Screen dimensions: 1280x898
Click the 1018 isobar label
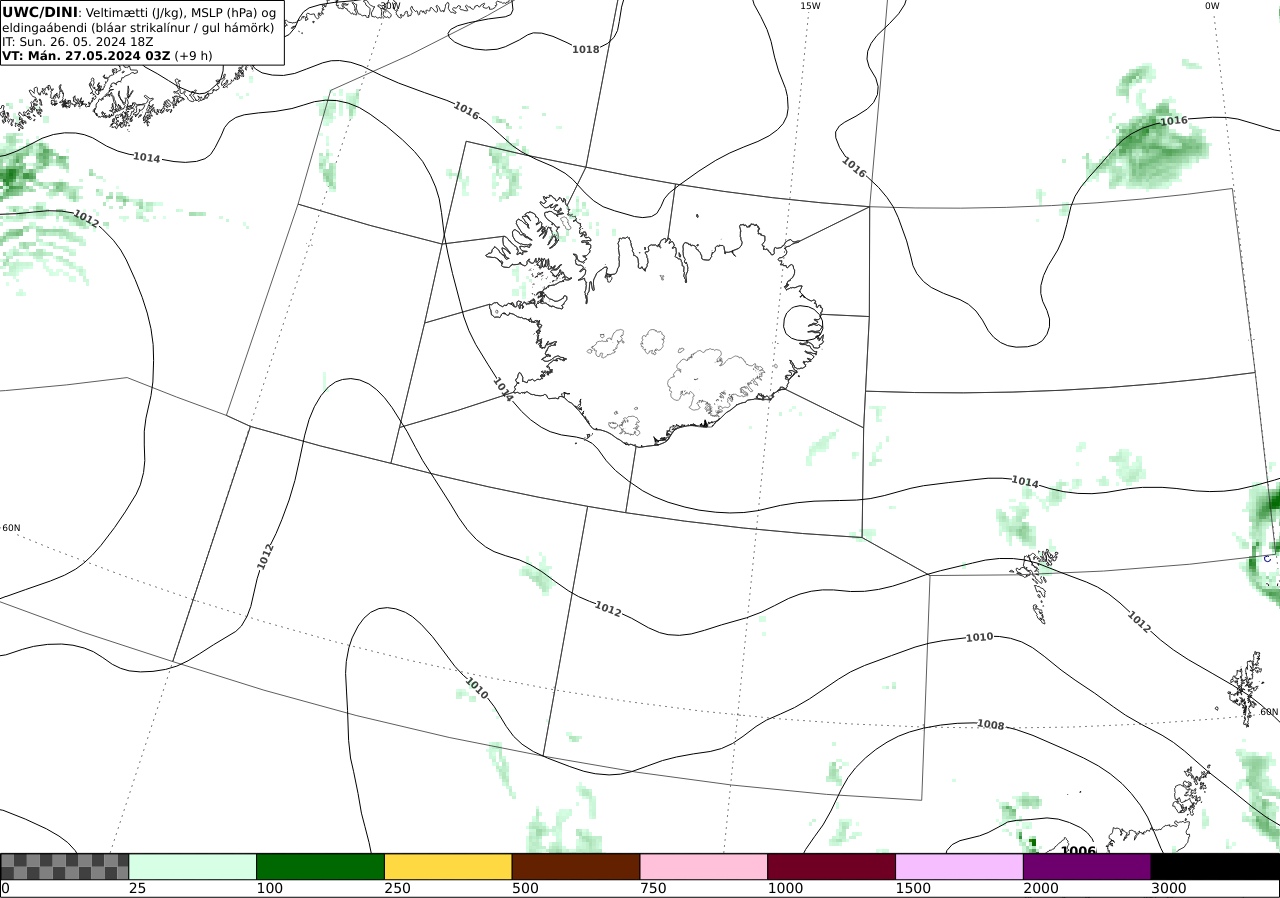(x=586, y=49)
